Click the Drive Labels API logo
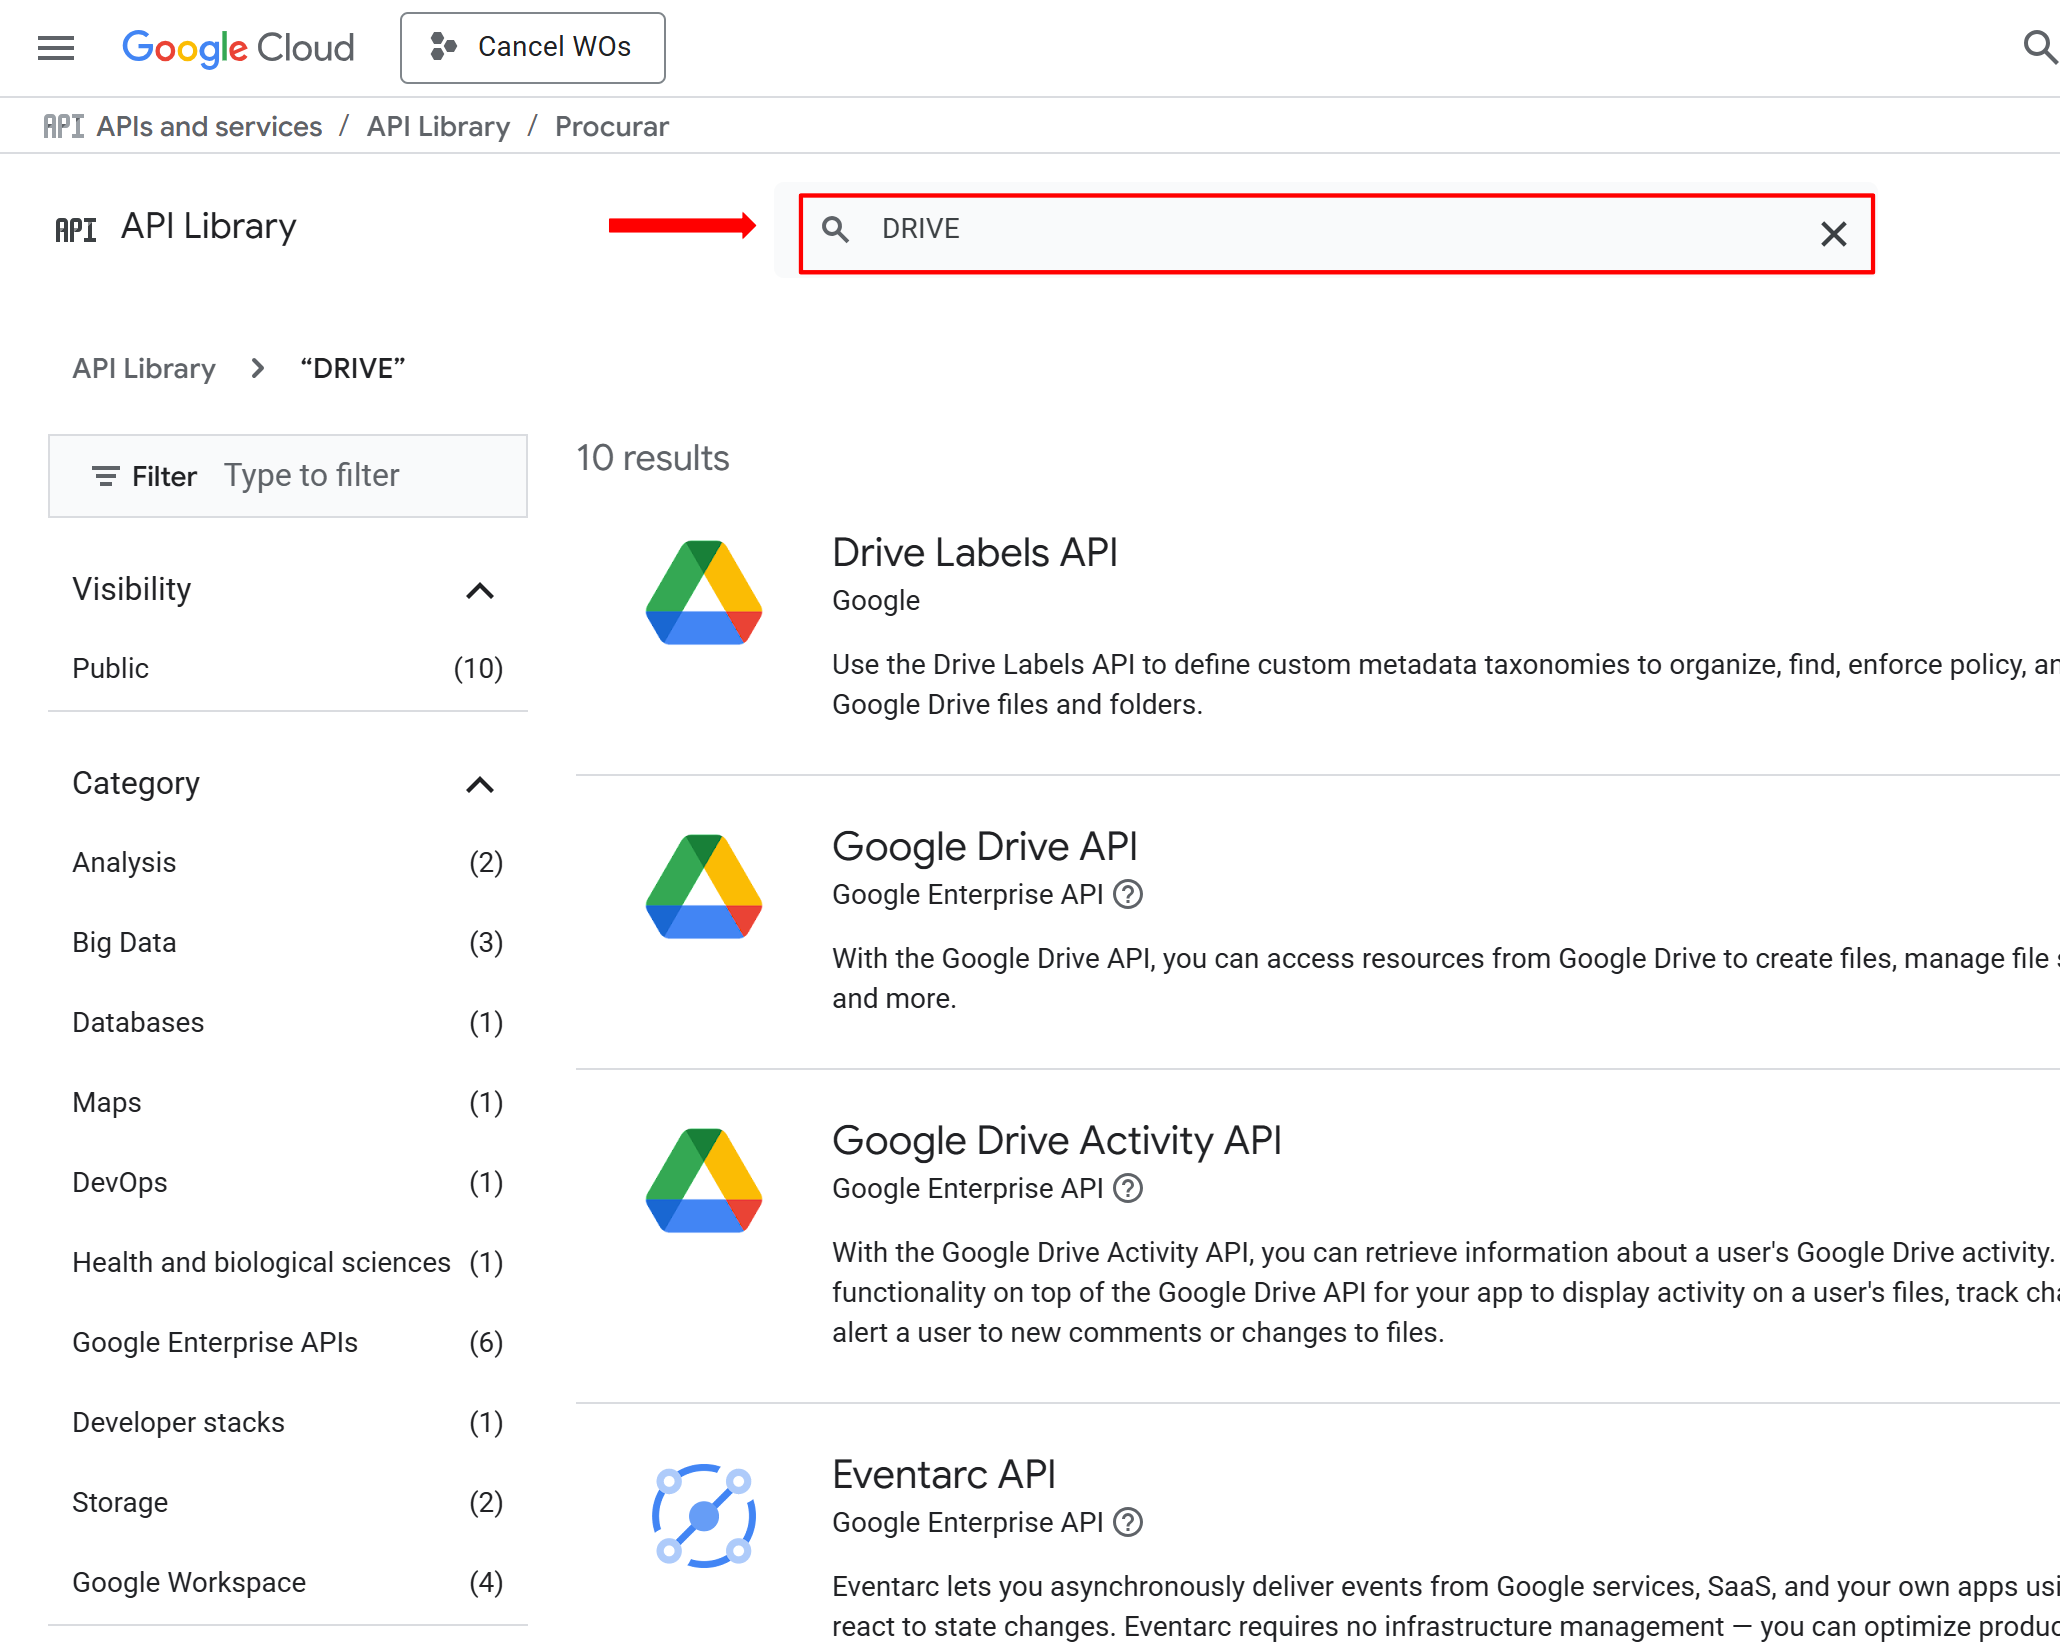Viewport: 2060px width, 1648px height. coord(704,593)
